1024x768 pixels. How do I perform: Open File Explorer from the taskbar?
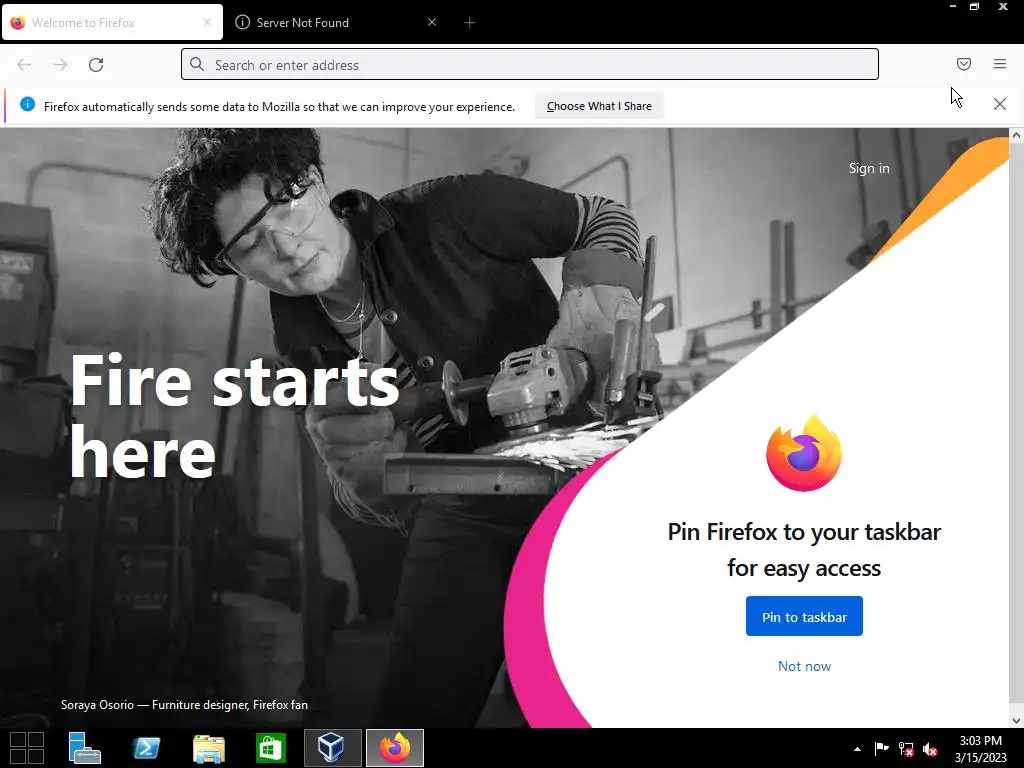tap(209, 748)
